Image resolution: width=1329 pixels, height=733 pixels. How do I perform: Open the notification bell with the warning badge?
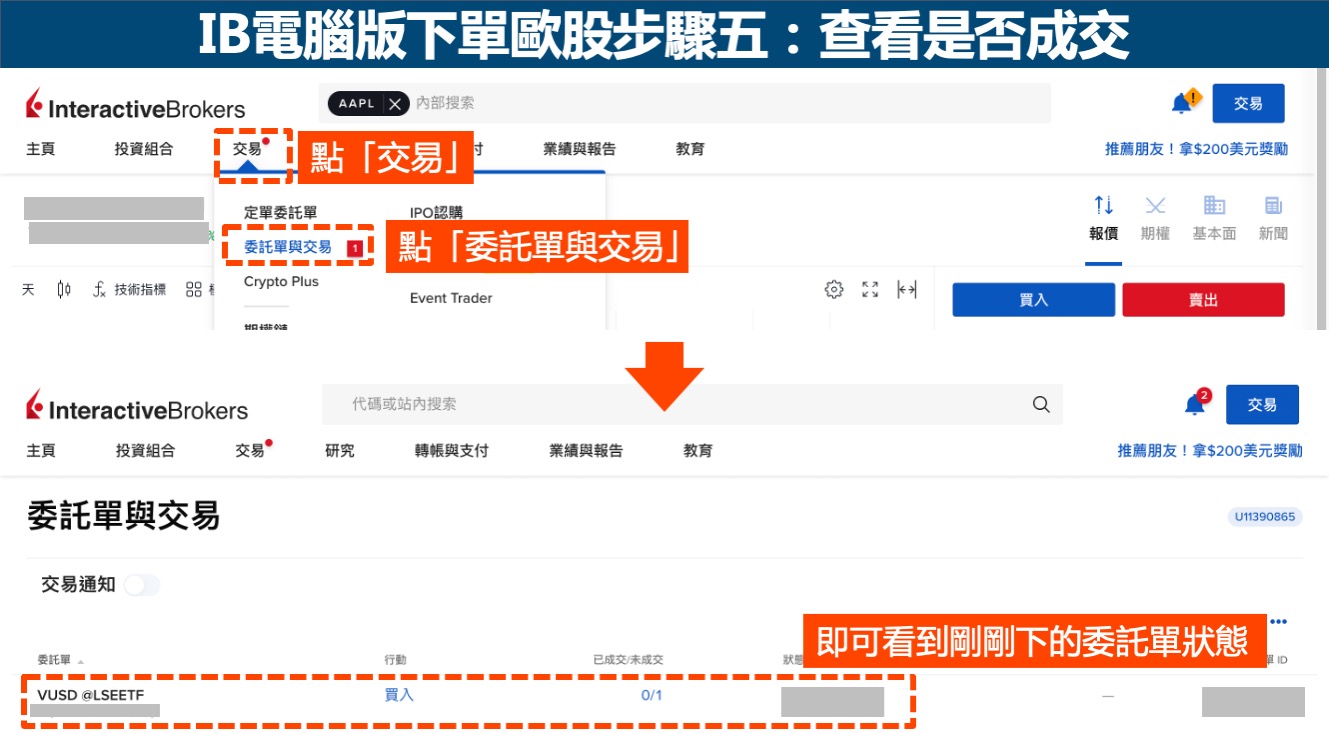[x=1184, y=102]
